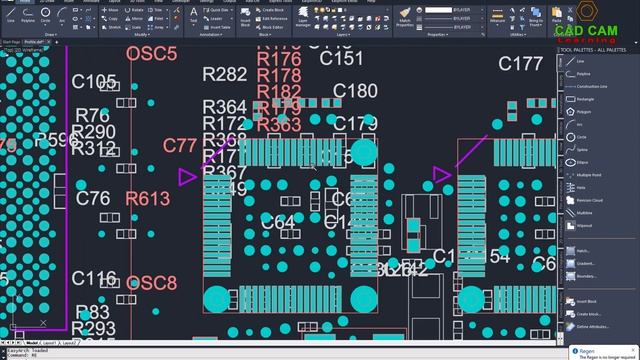Select Ellipse in the tool palette

[x=577, y=162]
